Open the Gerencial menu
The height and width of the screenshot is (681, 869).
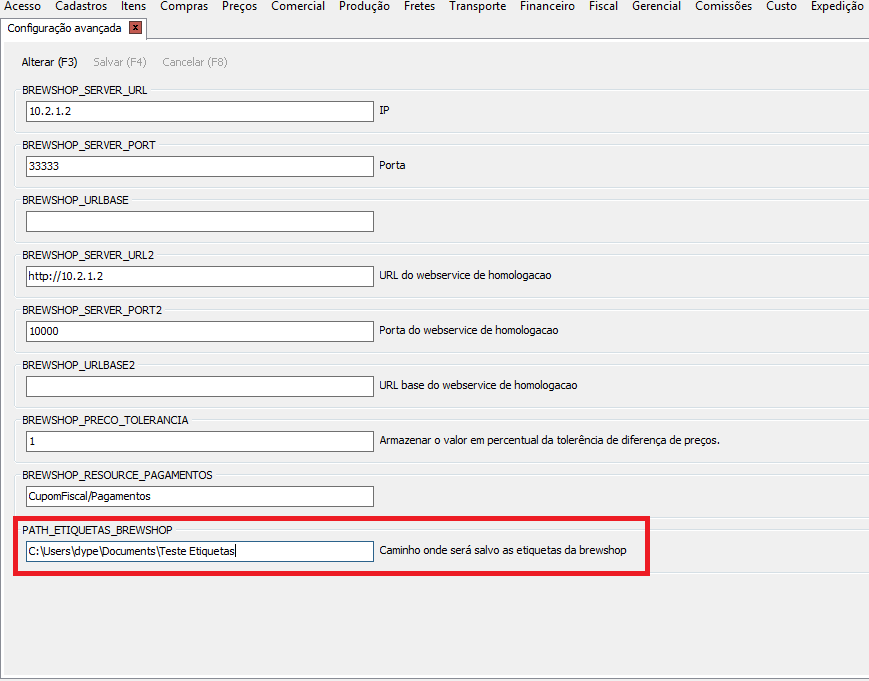pos(656,6)
